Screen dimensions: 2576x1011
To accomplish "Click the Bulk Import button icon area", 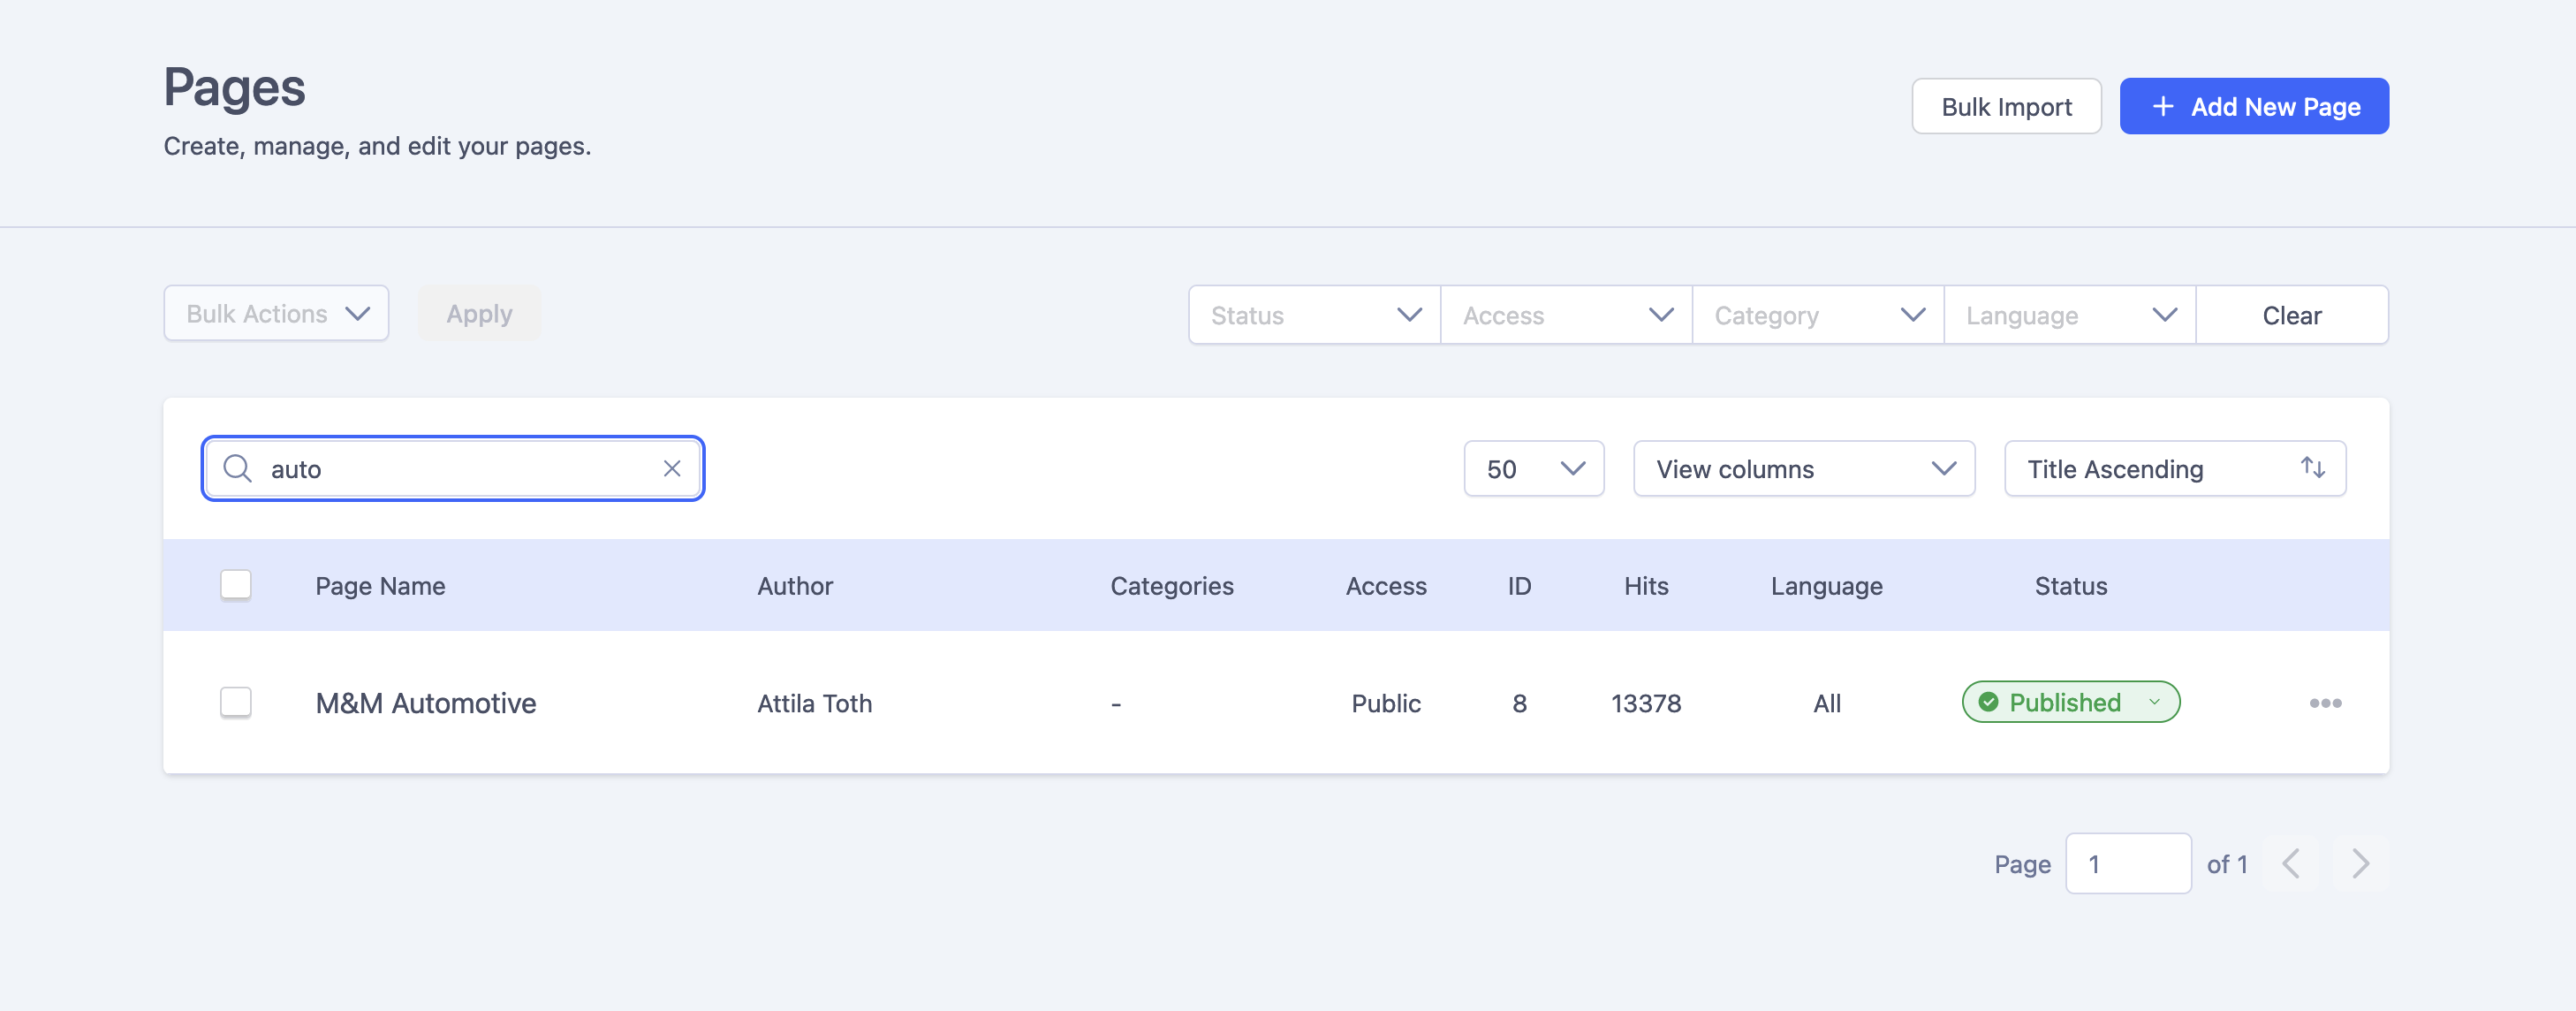I will [x=2006, y=105].
